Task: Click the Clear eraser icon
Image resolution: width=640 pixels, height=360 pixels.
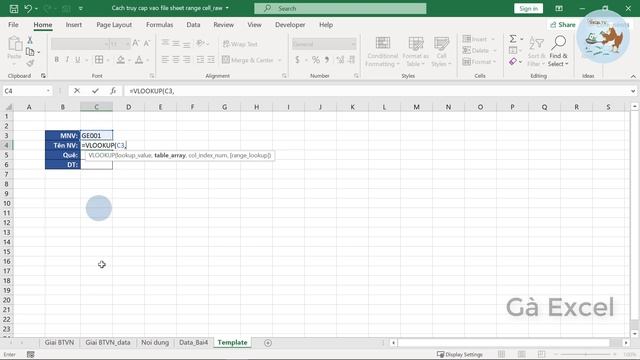Action: coord(513,62)
